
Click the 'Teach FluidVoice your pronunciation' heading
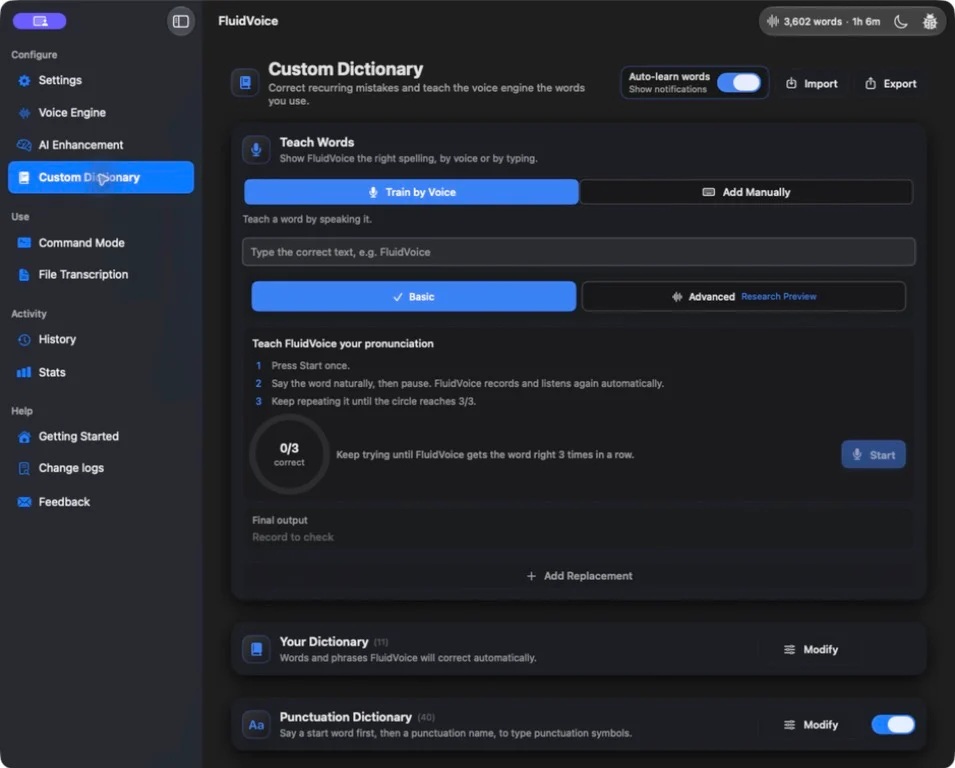(343, 343)
